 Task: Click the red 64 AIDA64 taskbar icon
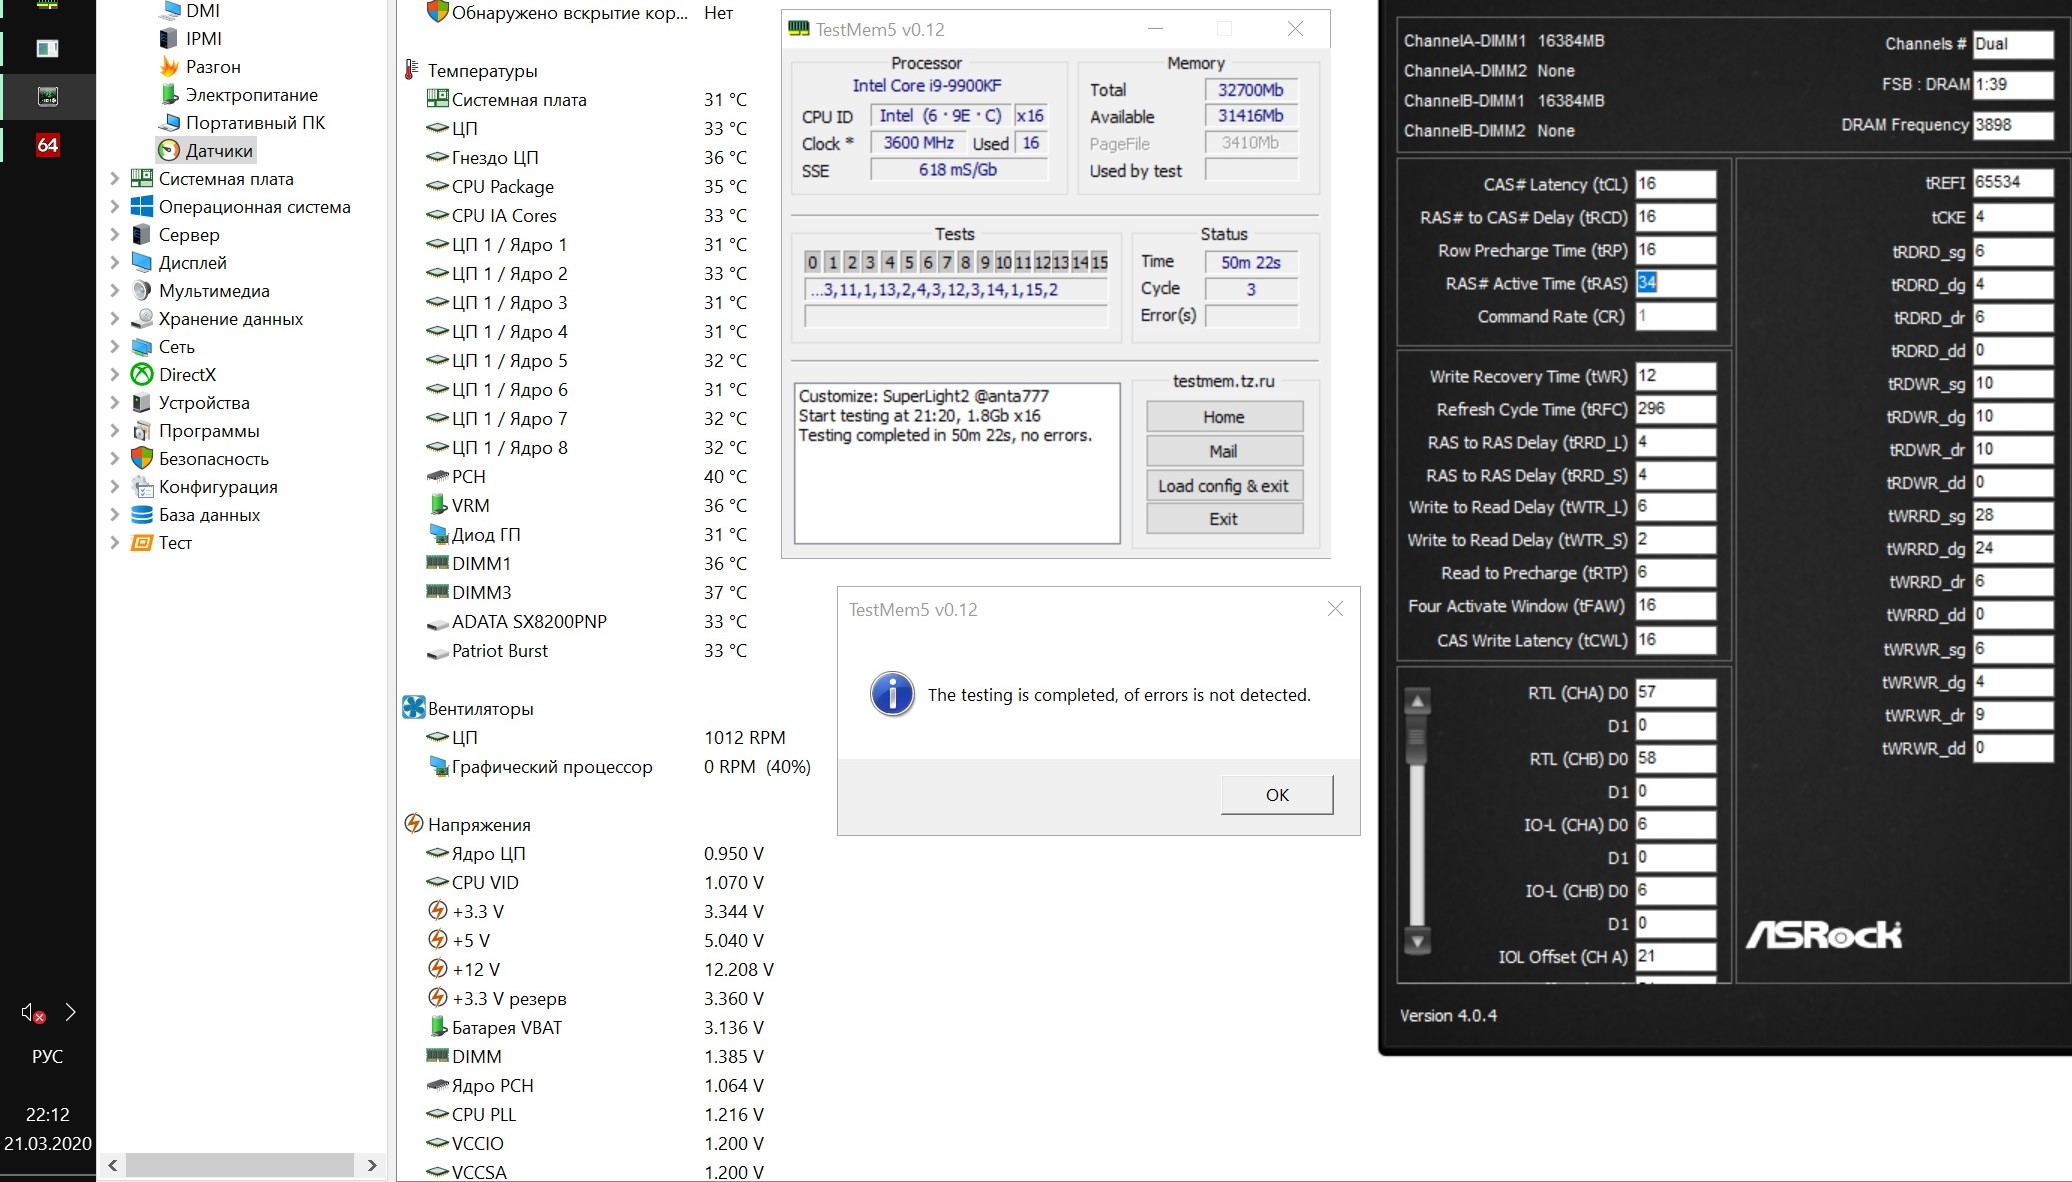47,145
